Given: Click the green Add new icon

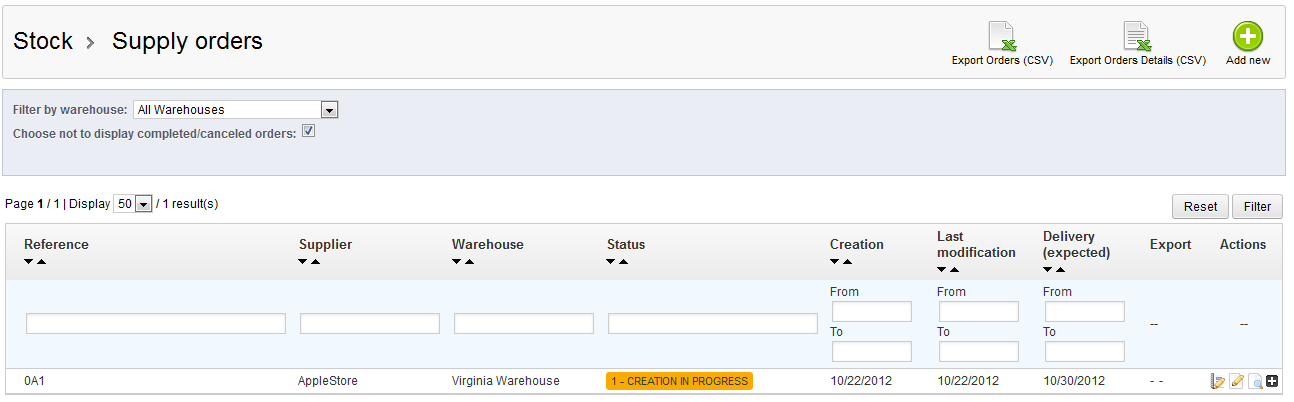Looking at the screenshot, I should [x=1247, y=36].
